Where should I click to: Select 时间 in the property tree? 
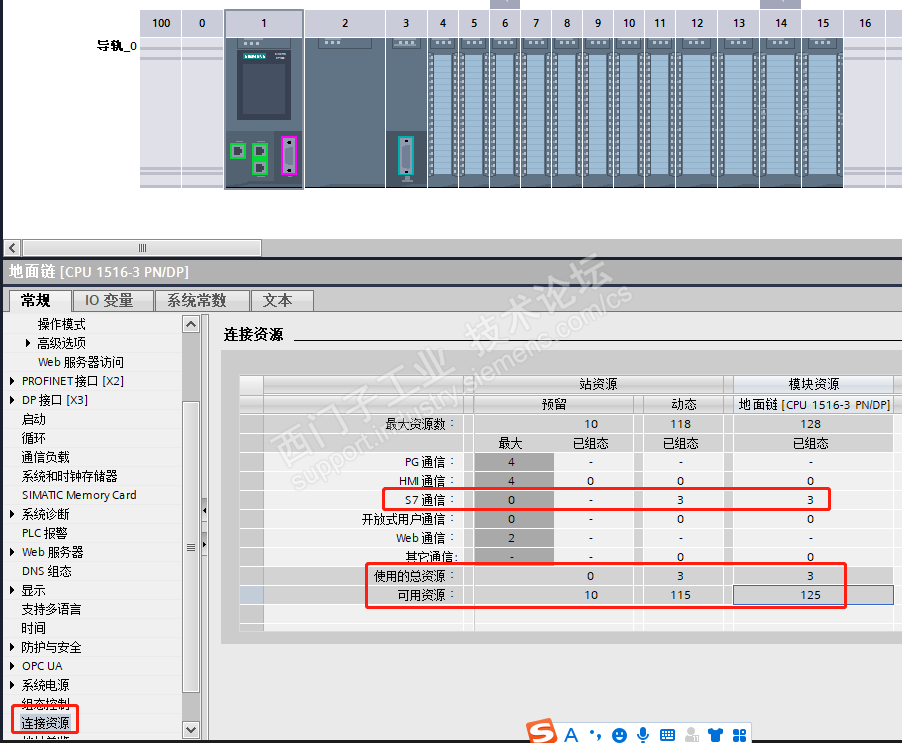point(33,628)
